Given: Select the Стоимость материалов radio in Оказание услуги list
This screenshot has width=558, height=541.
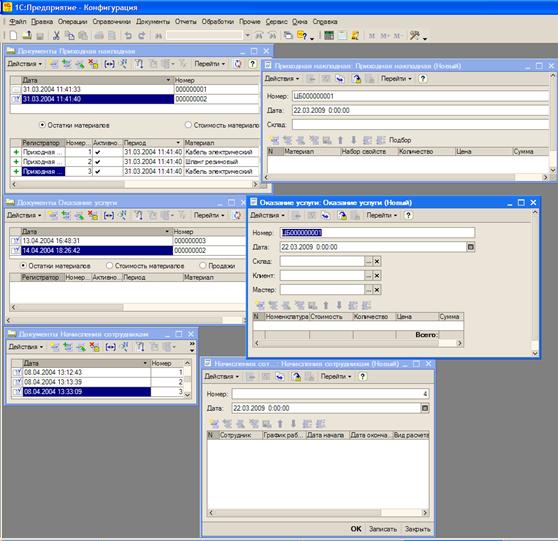Looking at the screenshot, I should 110,266.
